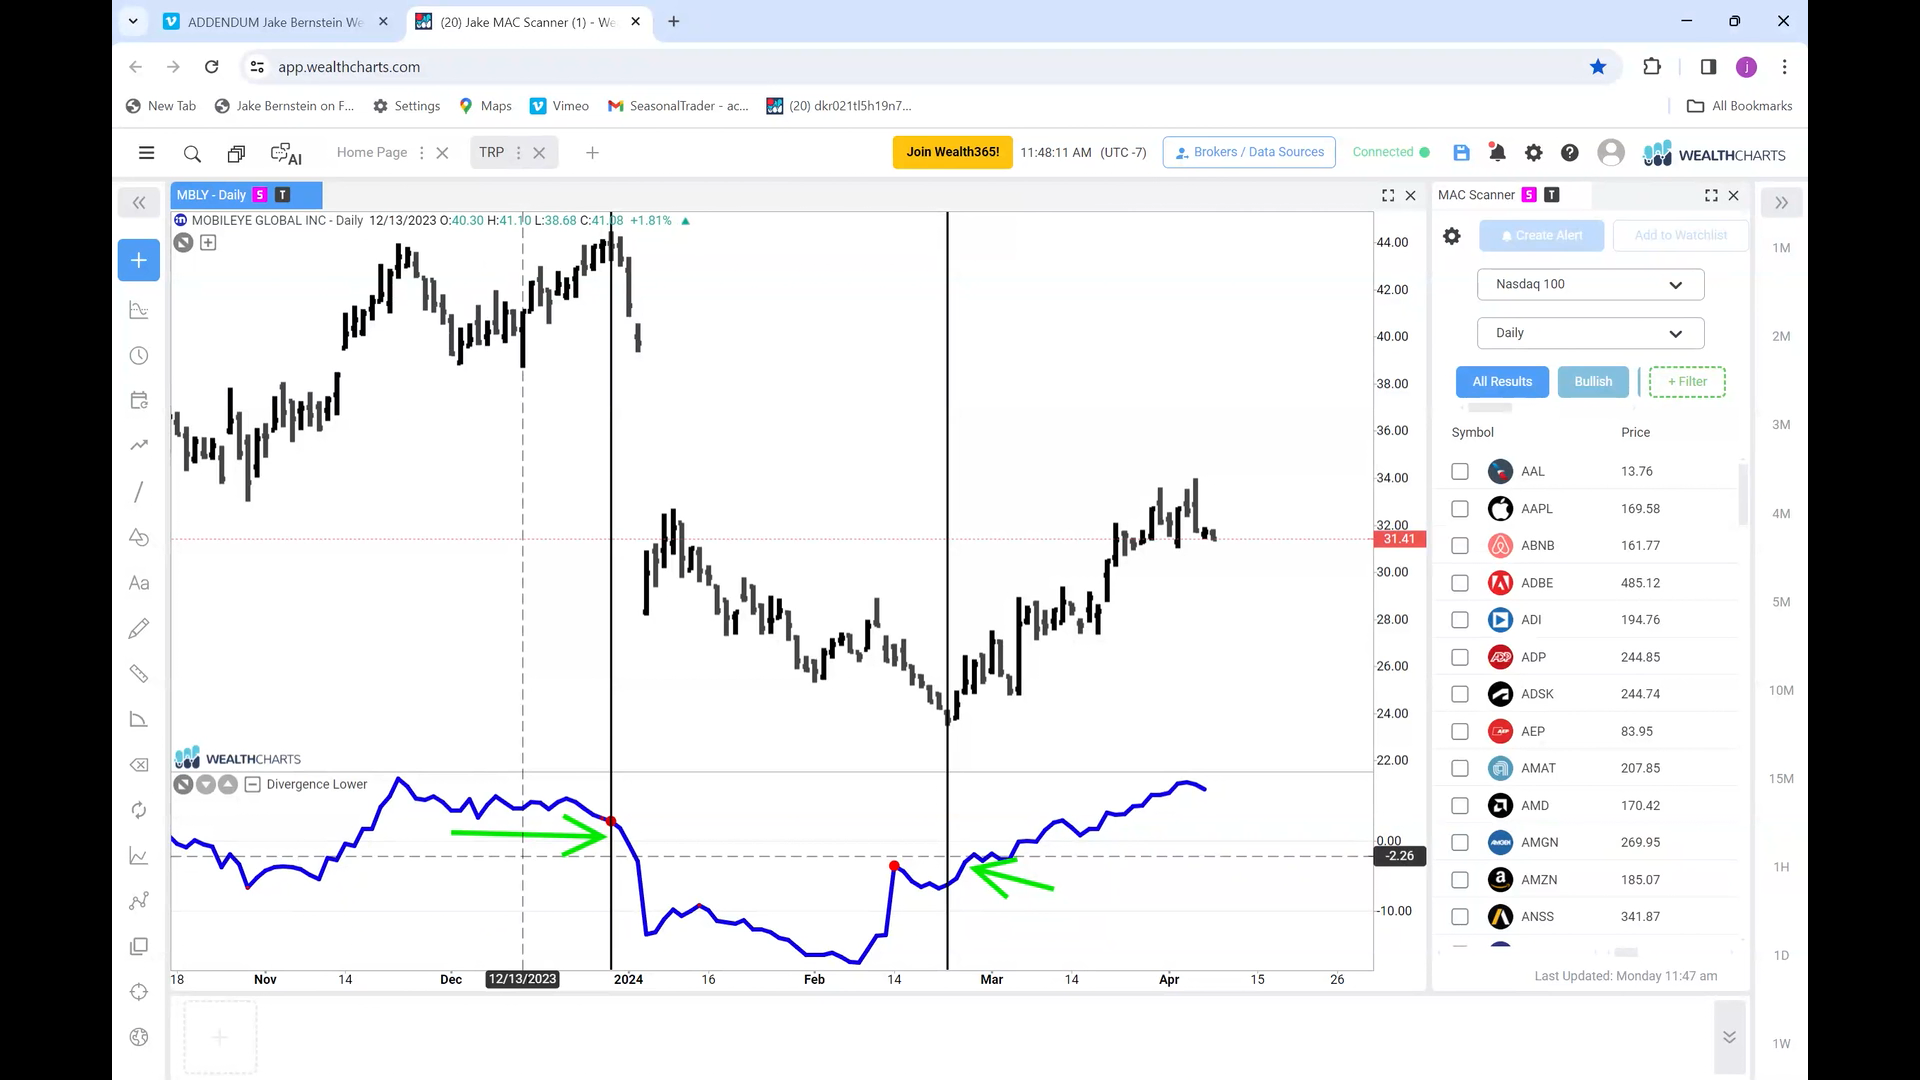Maximize the MAC Scanner panel

click(x=1711, y=195)
